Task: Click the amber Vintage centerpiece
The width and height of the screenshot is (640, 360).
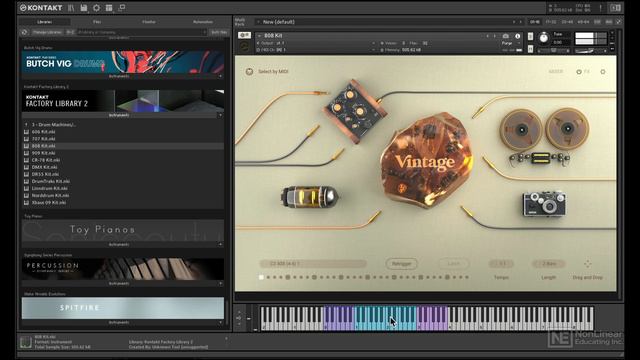Action: tap(427, 160)
